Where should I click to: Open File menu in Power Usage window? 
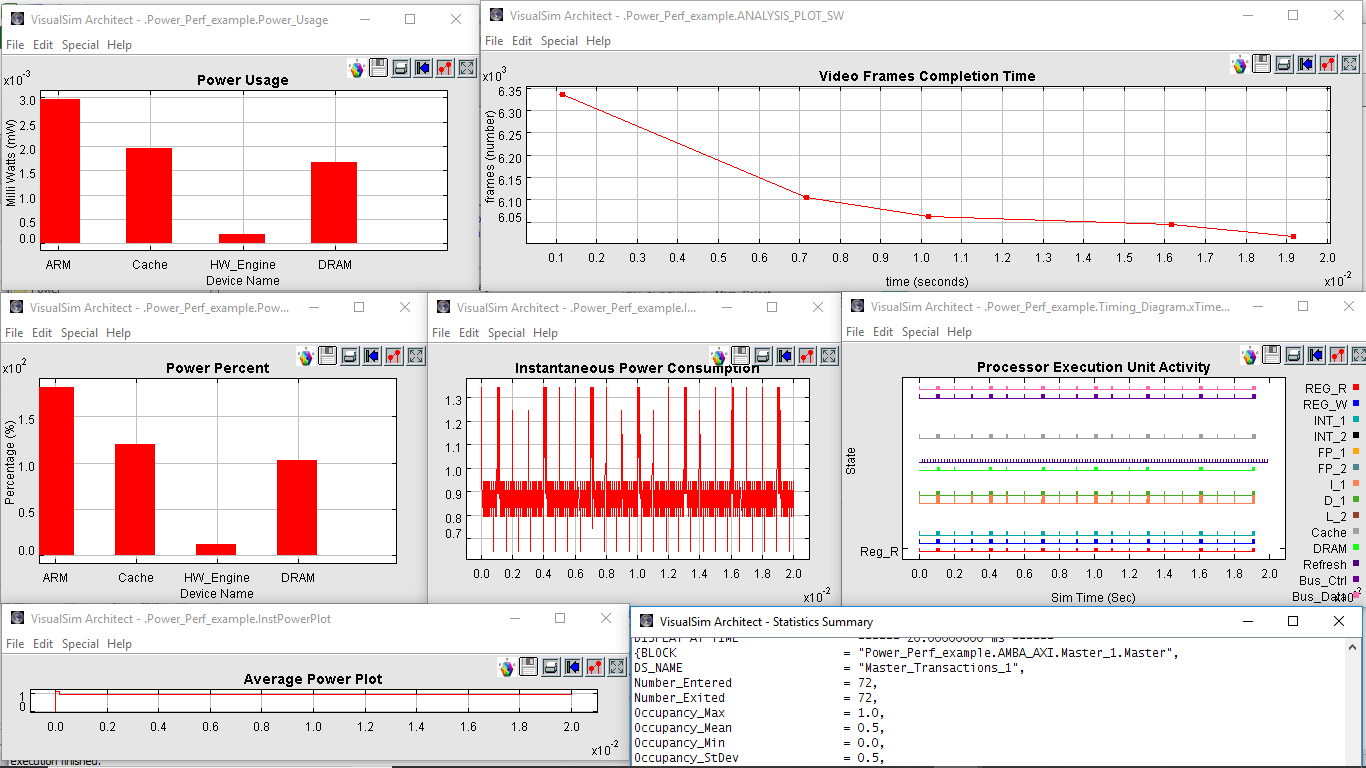click(15, 45)
